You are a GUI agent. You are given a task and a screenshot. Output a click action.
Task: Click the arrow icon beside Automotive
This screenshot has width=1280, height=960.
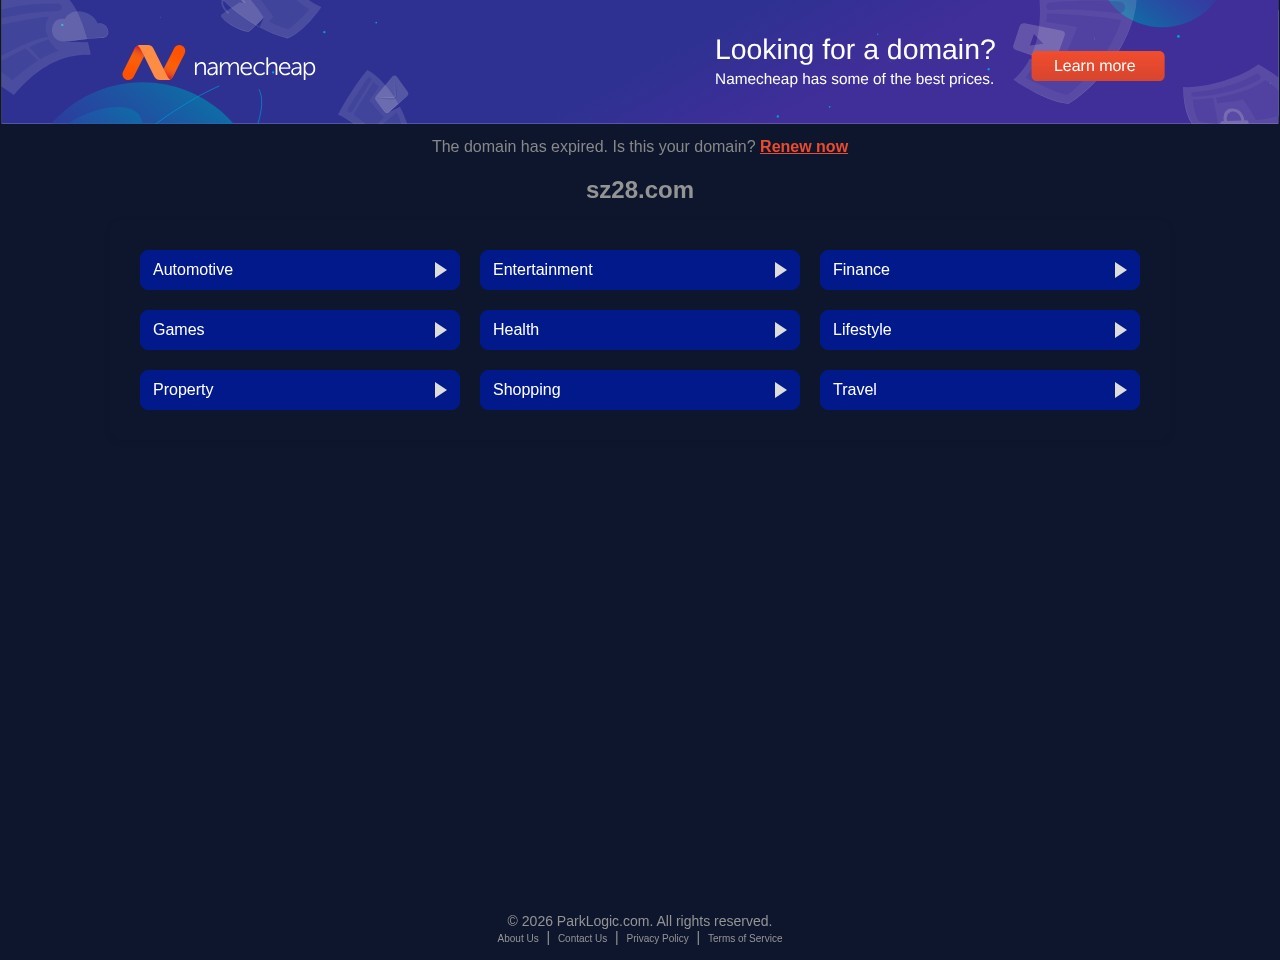click(440, 270)
